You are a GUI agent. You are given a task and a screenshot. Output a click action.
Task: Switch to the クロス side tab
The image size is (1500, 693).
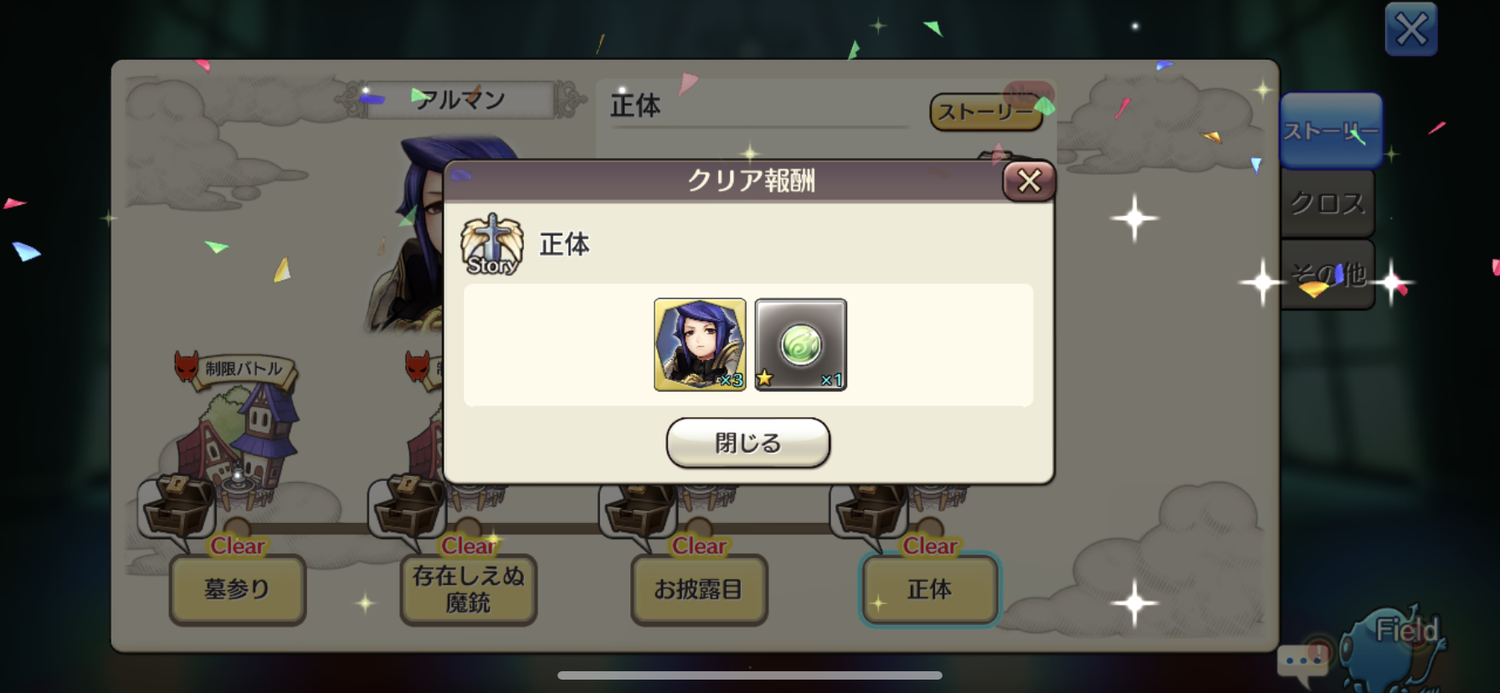(x=1327, y=203)
